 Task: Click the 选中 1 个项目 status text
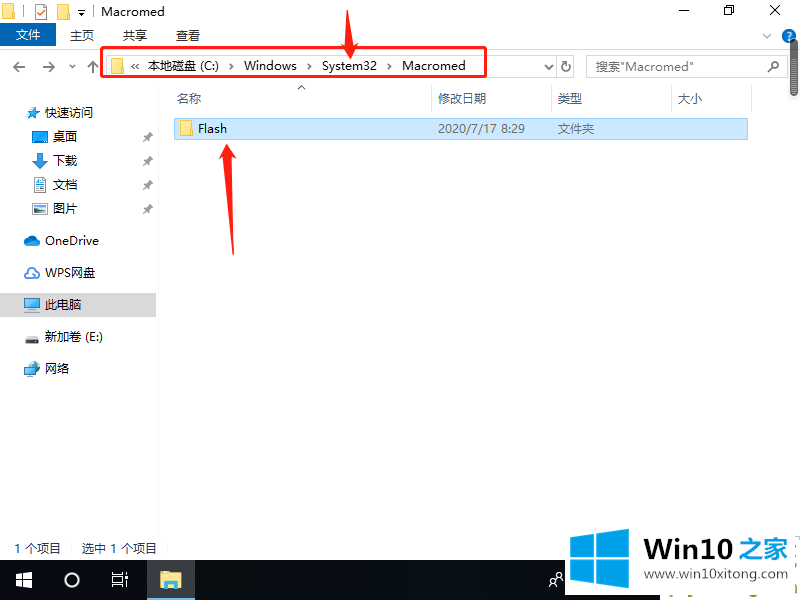(119, 548)
